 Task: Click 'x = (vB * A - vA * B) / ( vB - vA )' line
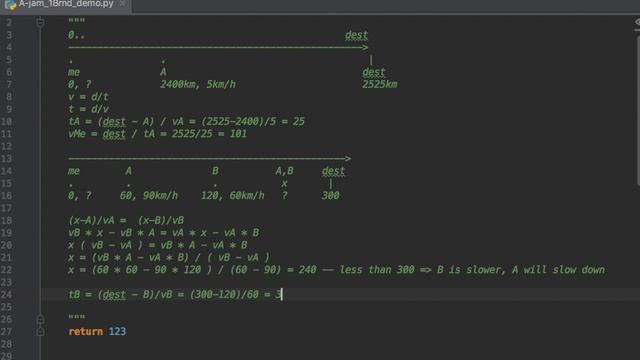pos(169,258)
